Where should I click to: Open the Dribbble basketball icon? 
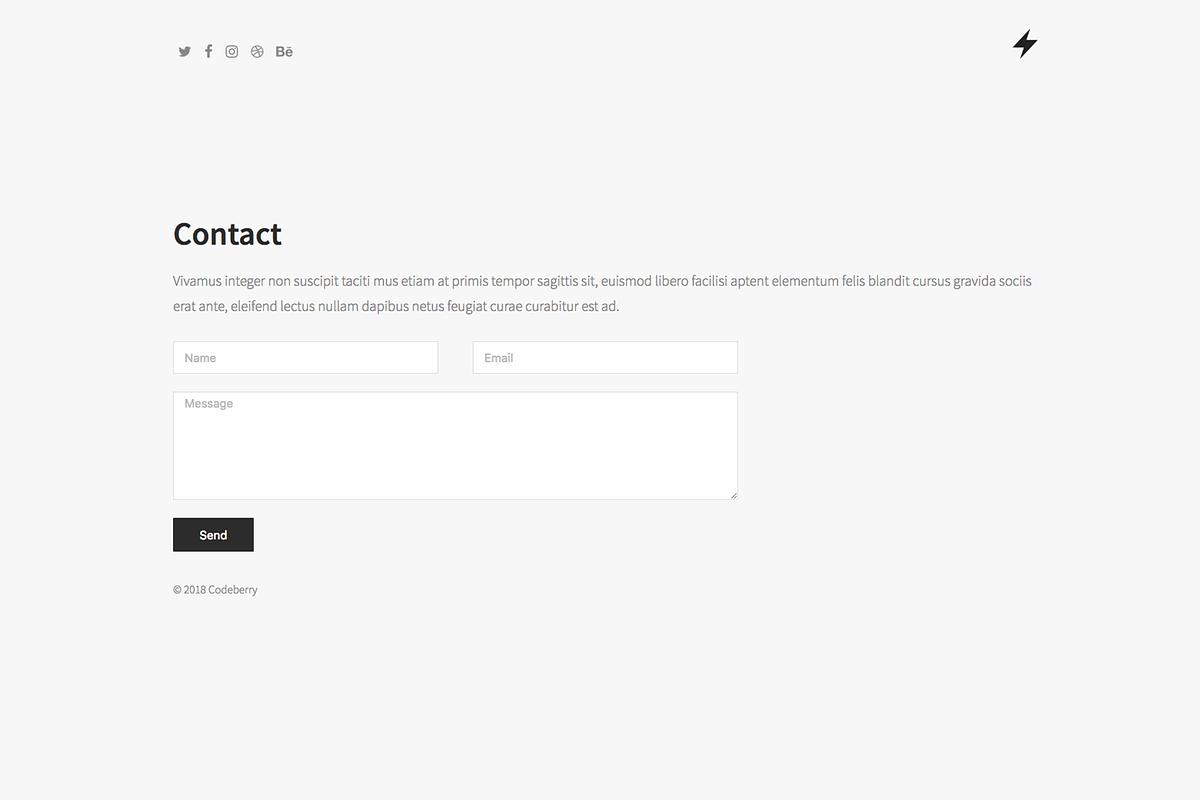click(257, 52)
